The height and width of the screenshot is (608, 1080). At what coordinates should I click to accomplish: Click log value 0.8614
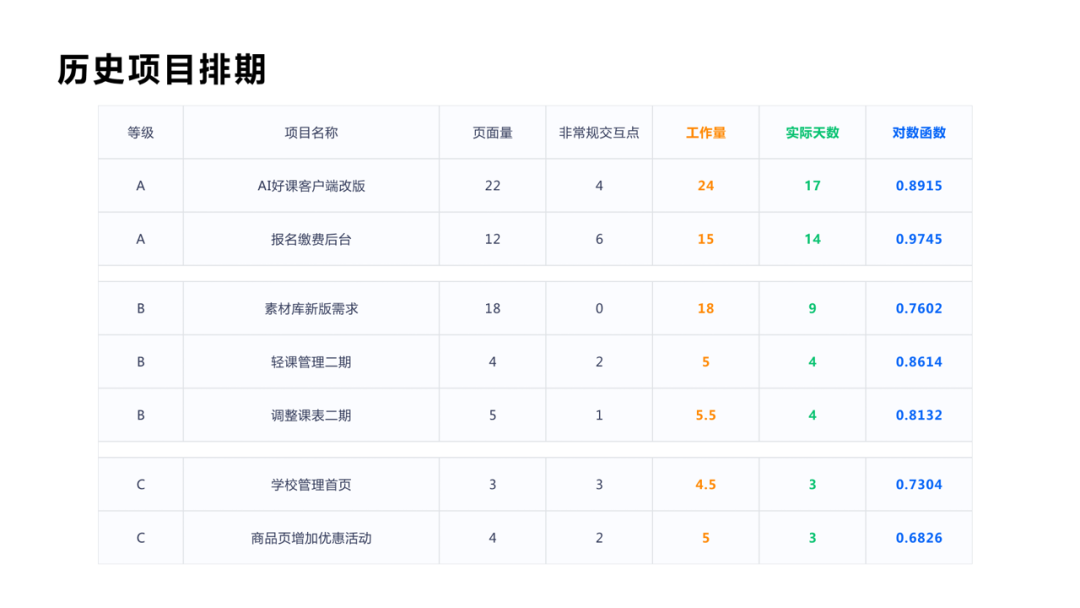pos(920,362)
